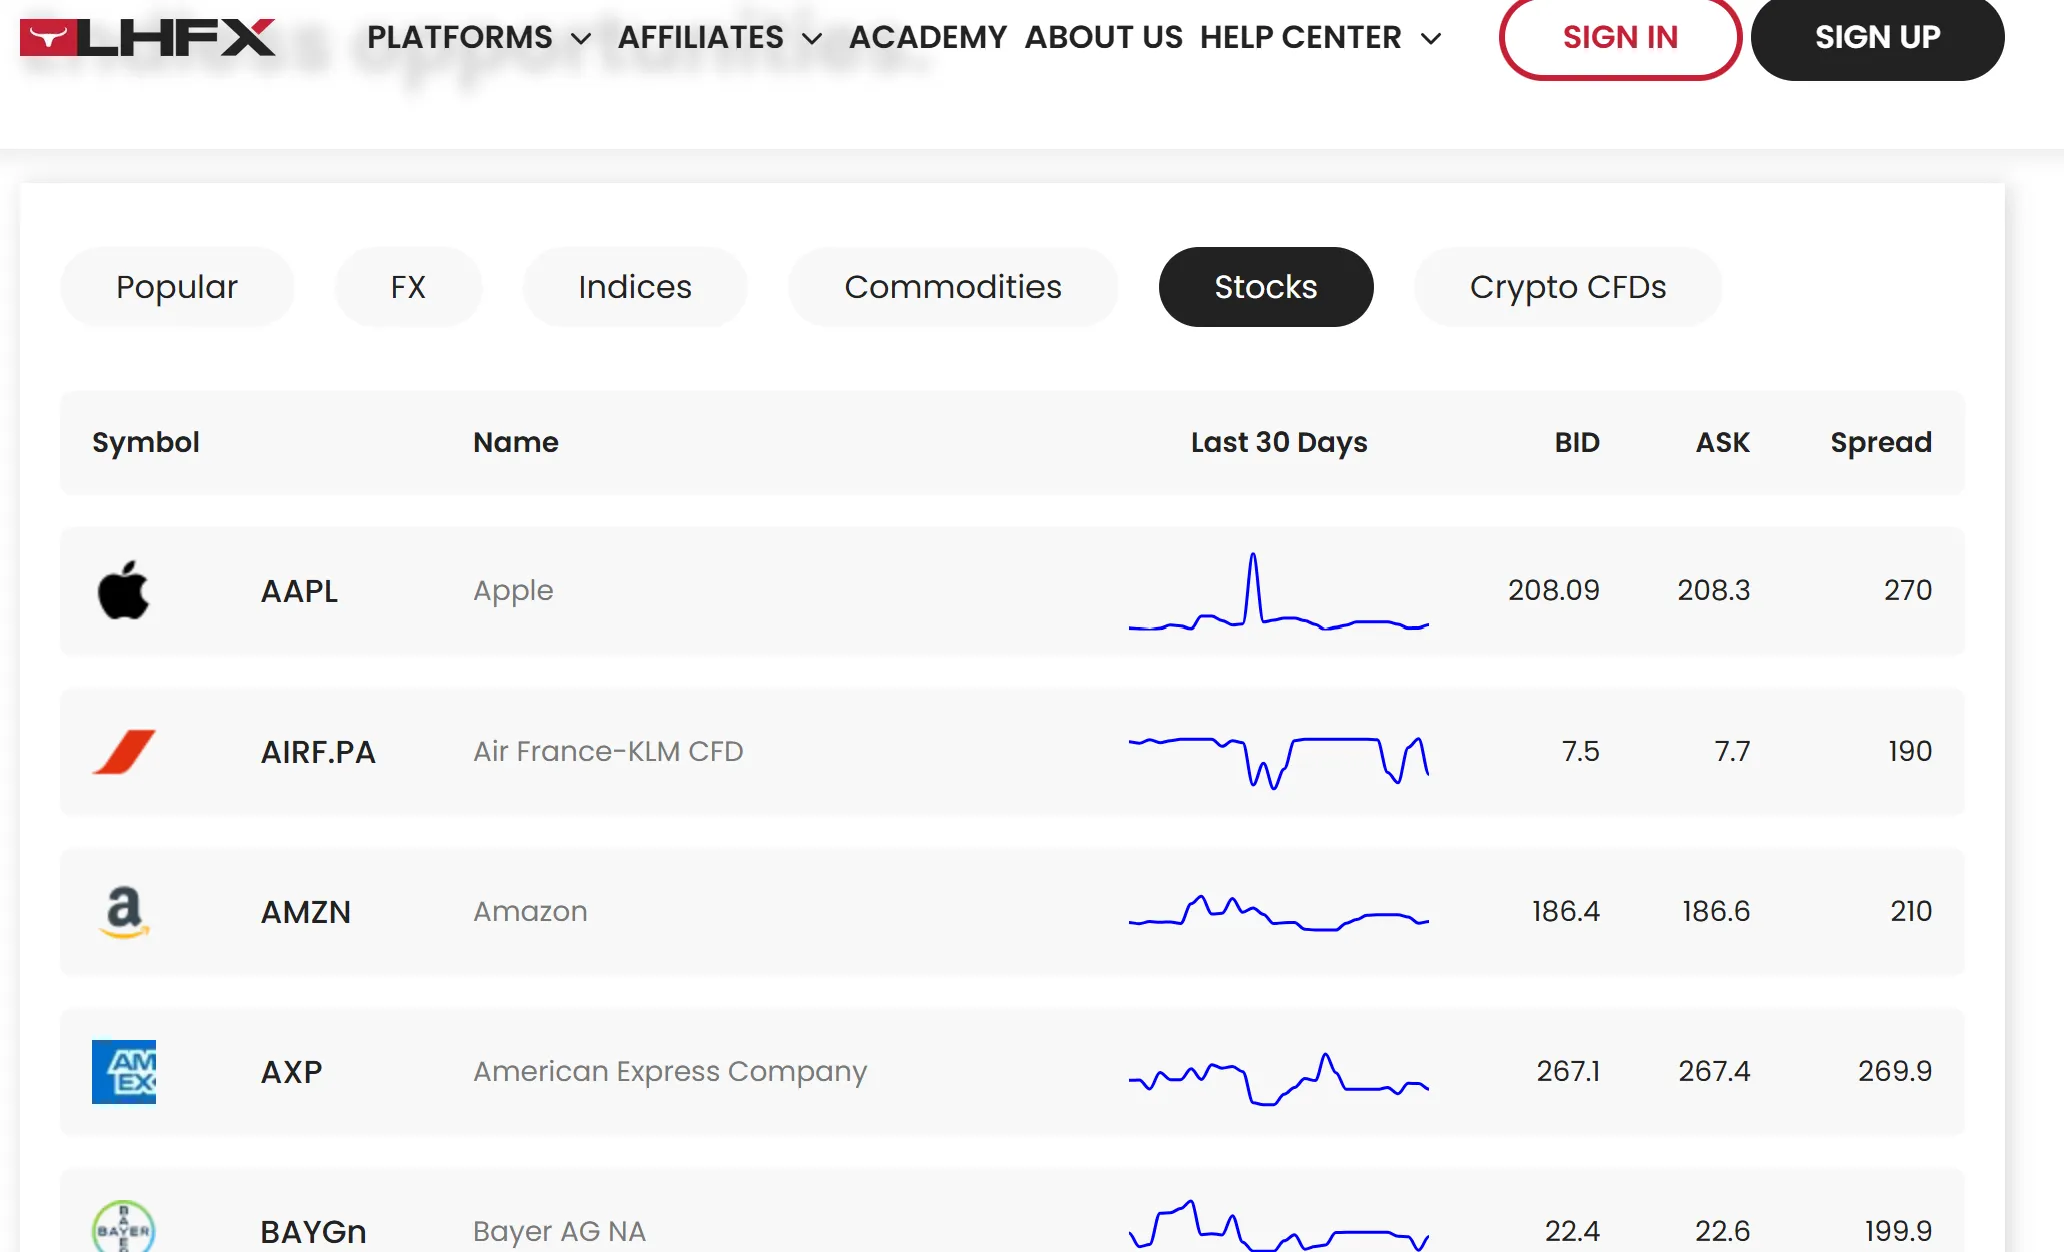The width and height of the screenshot is (2064, 1252).
Task: Click the BAYGn ask price 22.6
Action: 1722,1231
